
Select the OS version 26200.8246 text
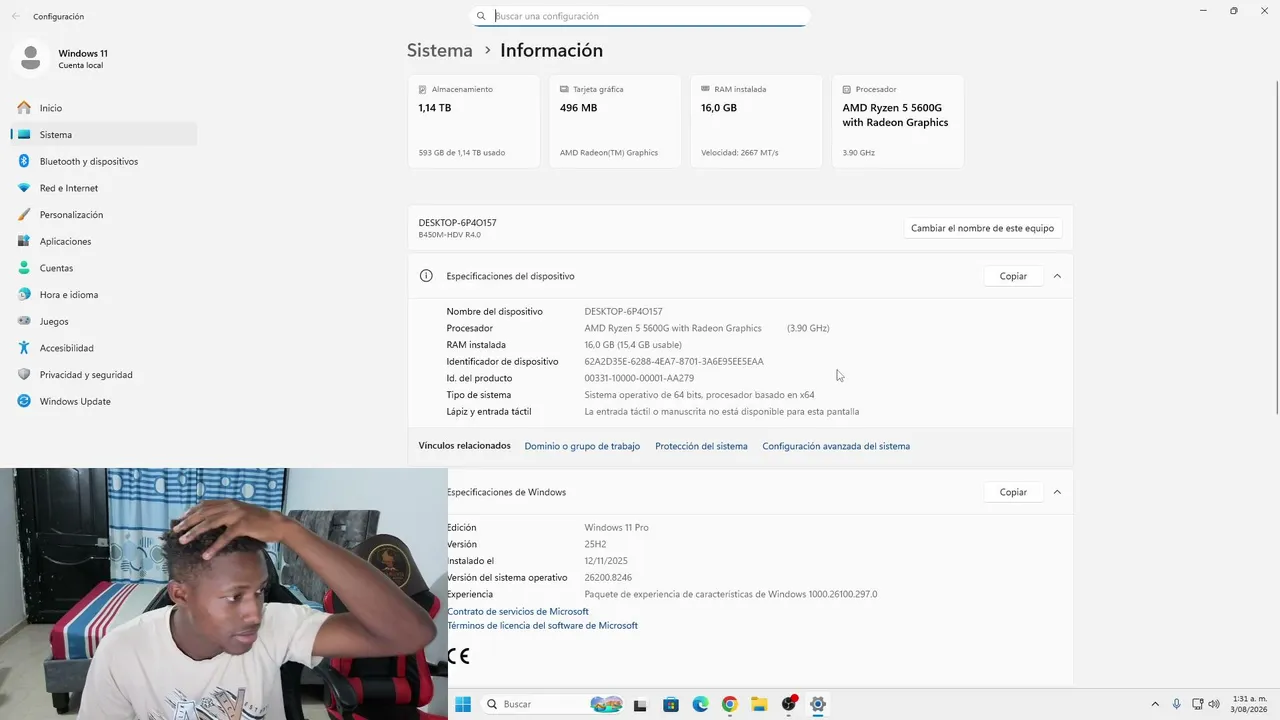(x=608, y=577)
